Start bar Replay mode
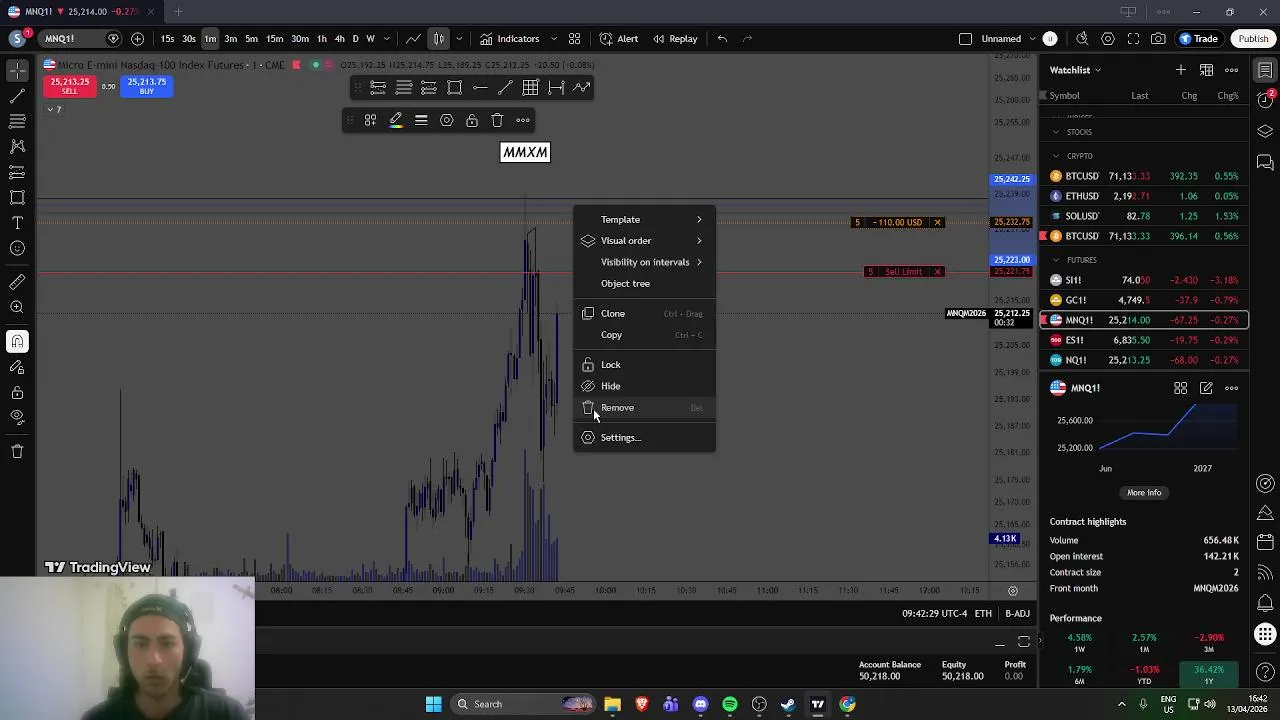This screenshot has width=1280, height=720. [x=675, y=39]
